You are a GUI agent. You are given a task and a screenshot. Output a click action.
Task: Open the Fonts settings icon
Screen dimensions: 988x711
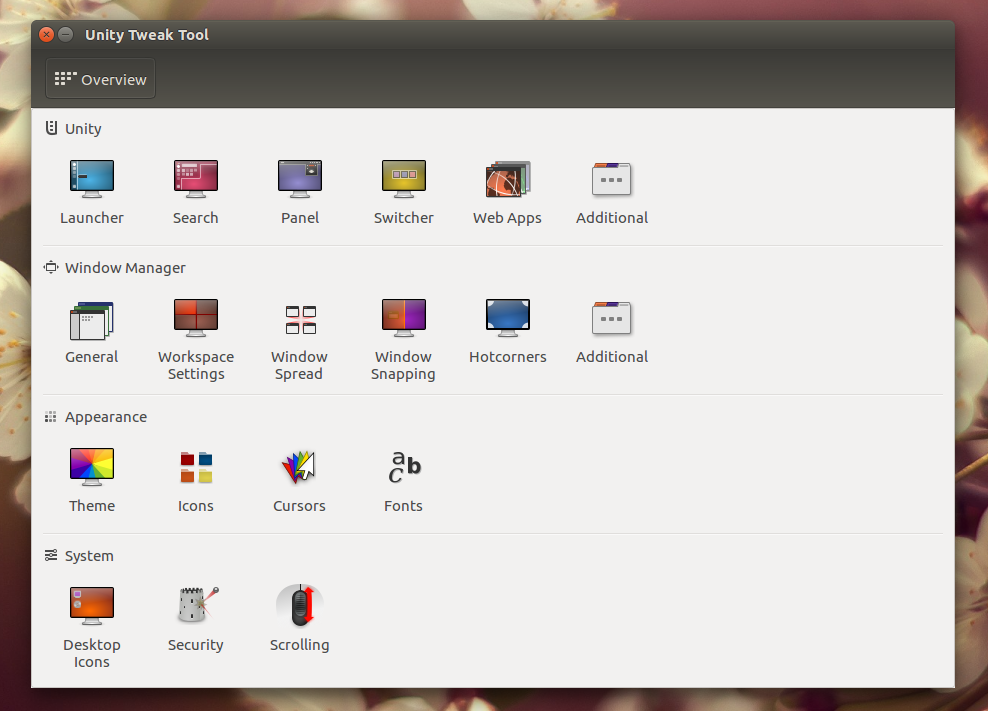[404, 467]
